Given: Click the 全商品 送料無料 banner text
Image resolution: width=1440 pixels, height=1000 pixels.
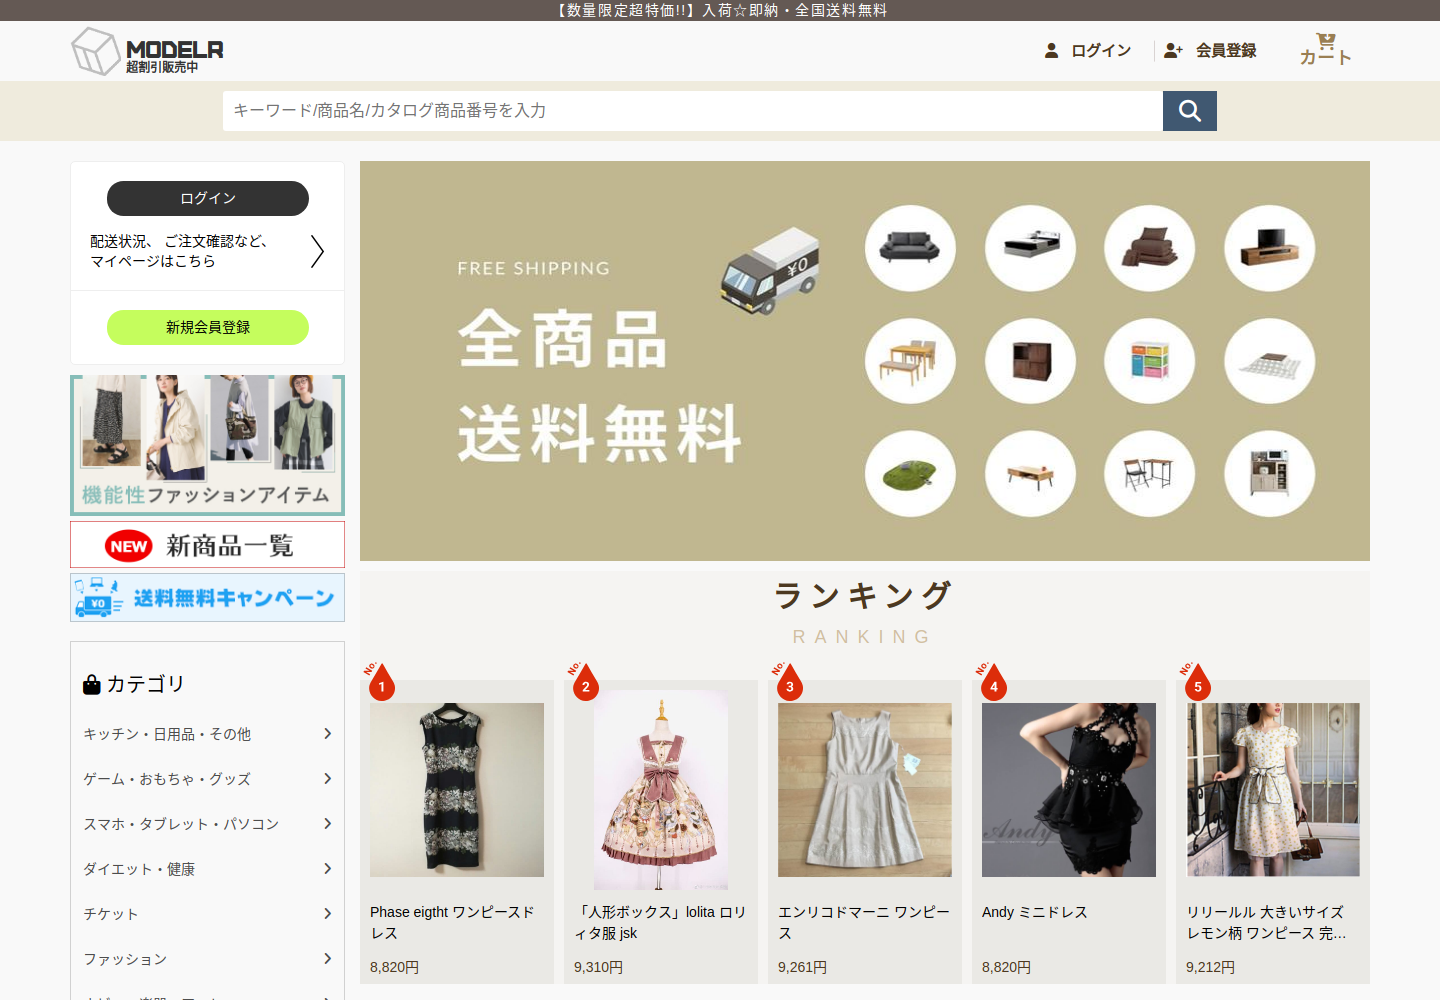Looking at the screenshot, I should (599, 386).
